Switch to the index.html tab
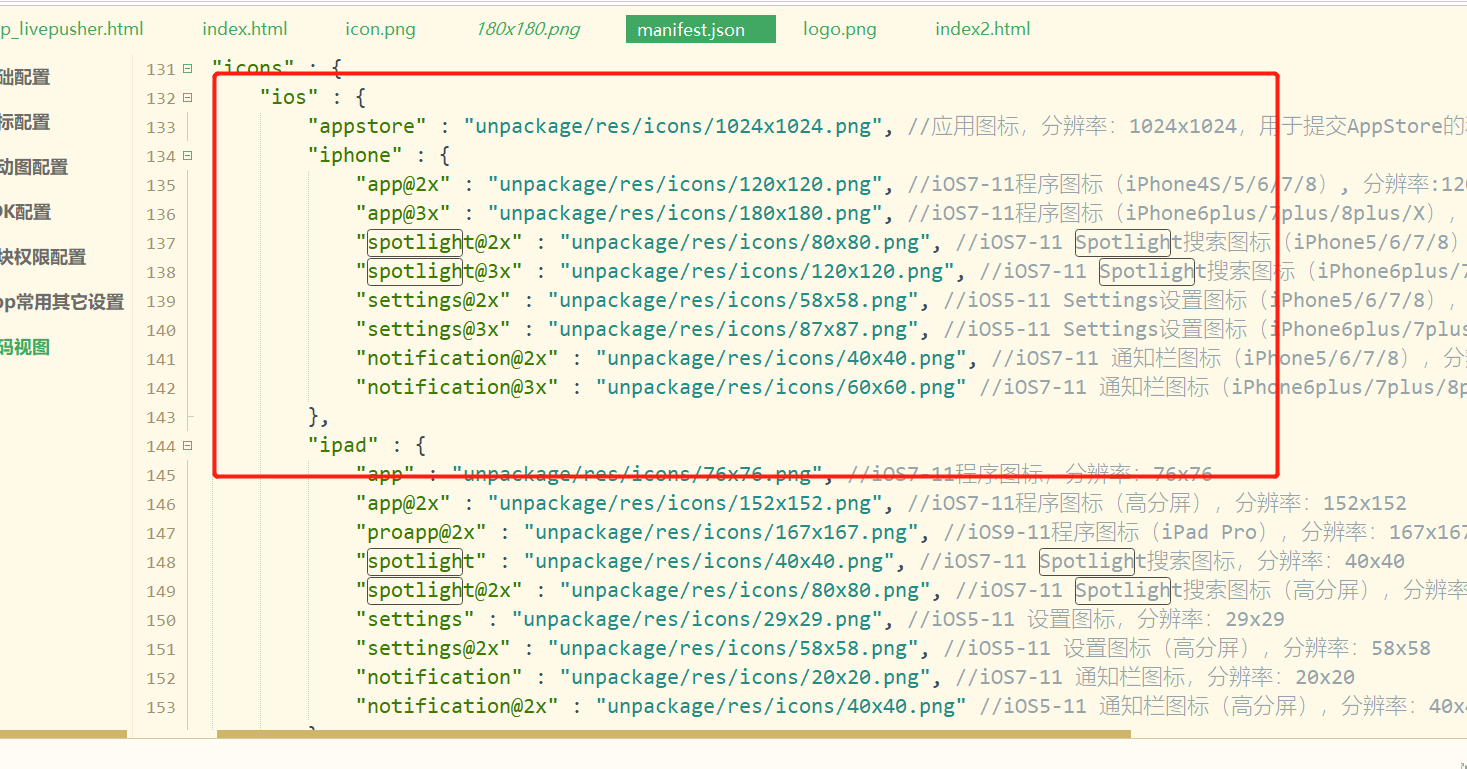Viewport: 1467px width, 769px height. click(244, 29)
